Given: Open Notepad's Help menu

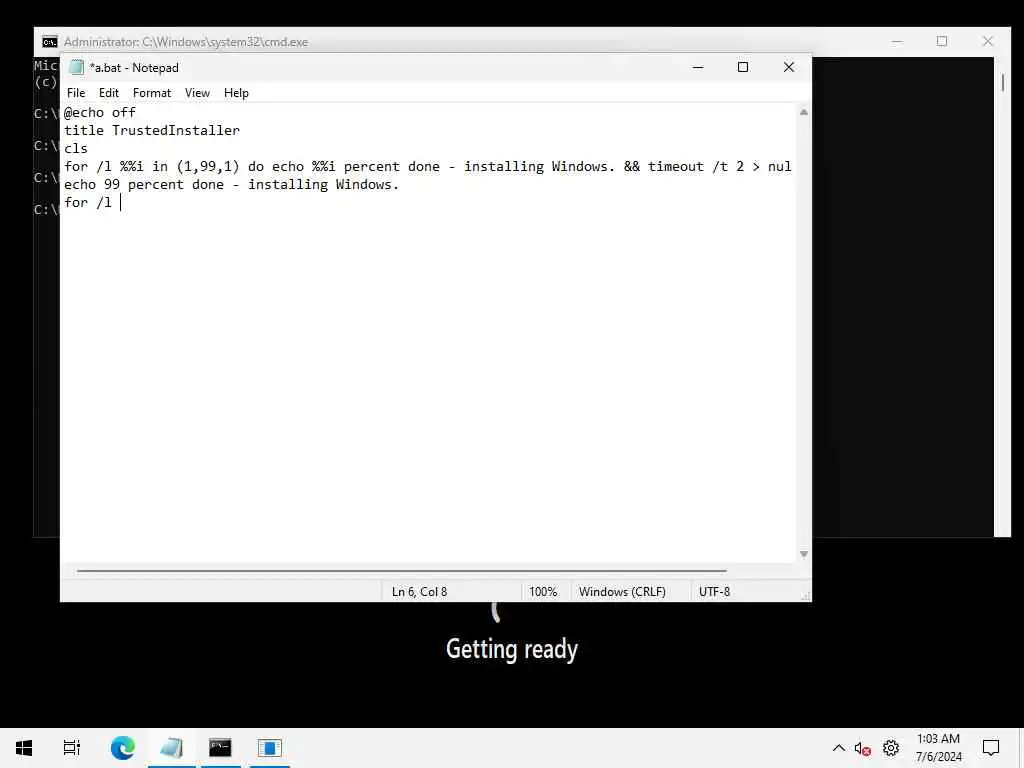Looking at the screenshot, I should [236, 93].
